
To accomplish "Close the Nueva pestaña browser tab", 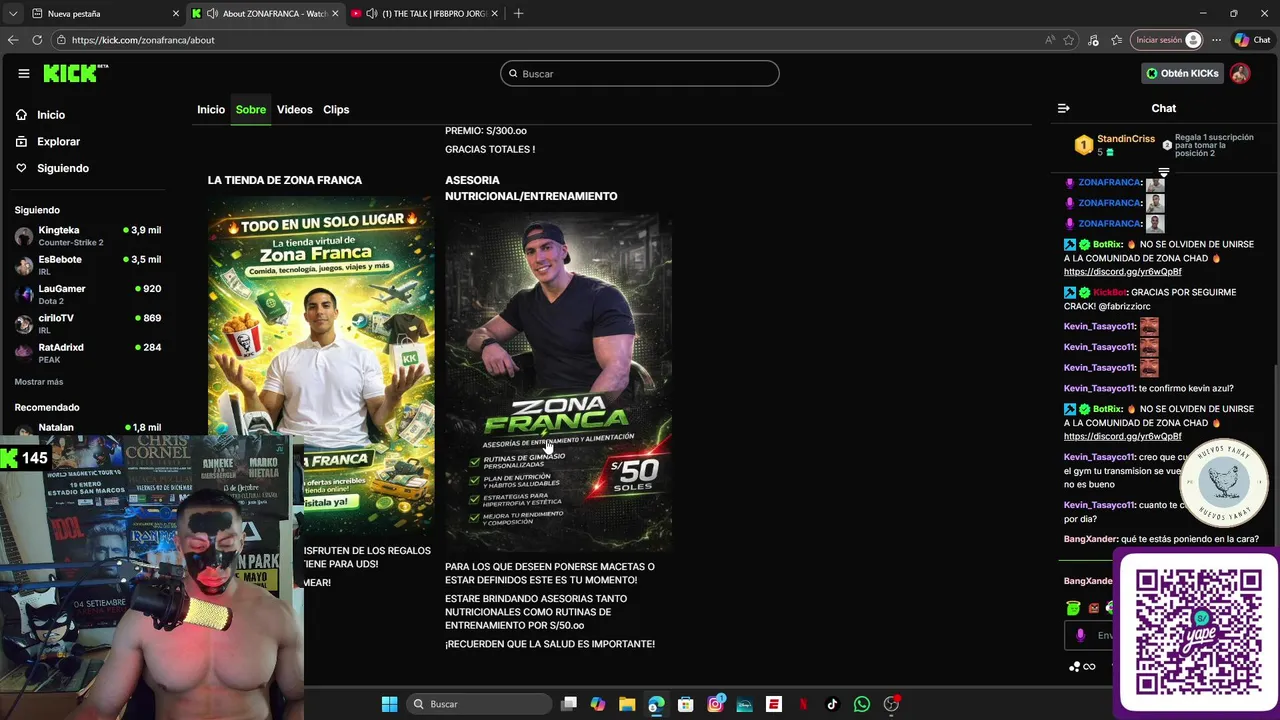I will (176, 14).
